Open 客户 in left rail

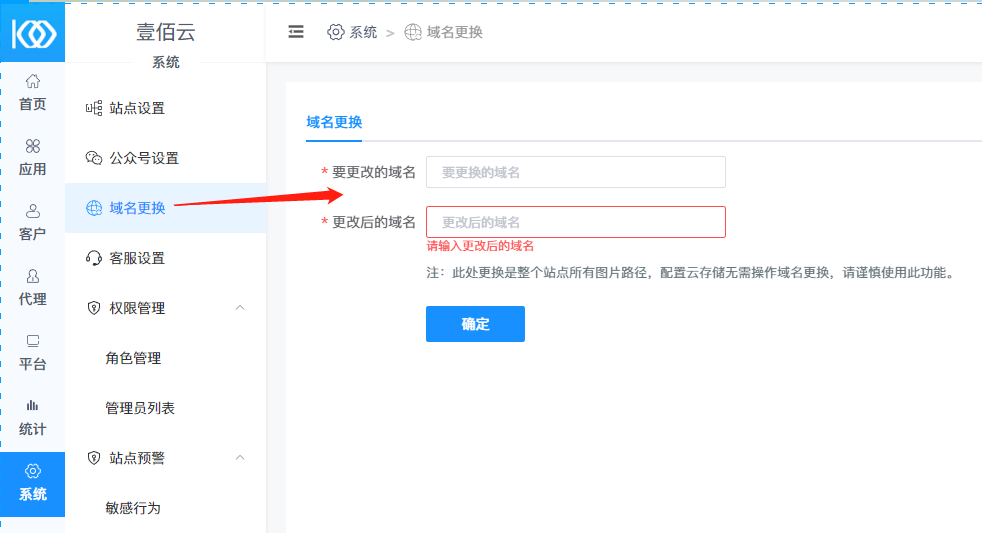(x=33, y=223)
